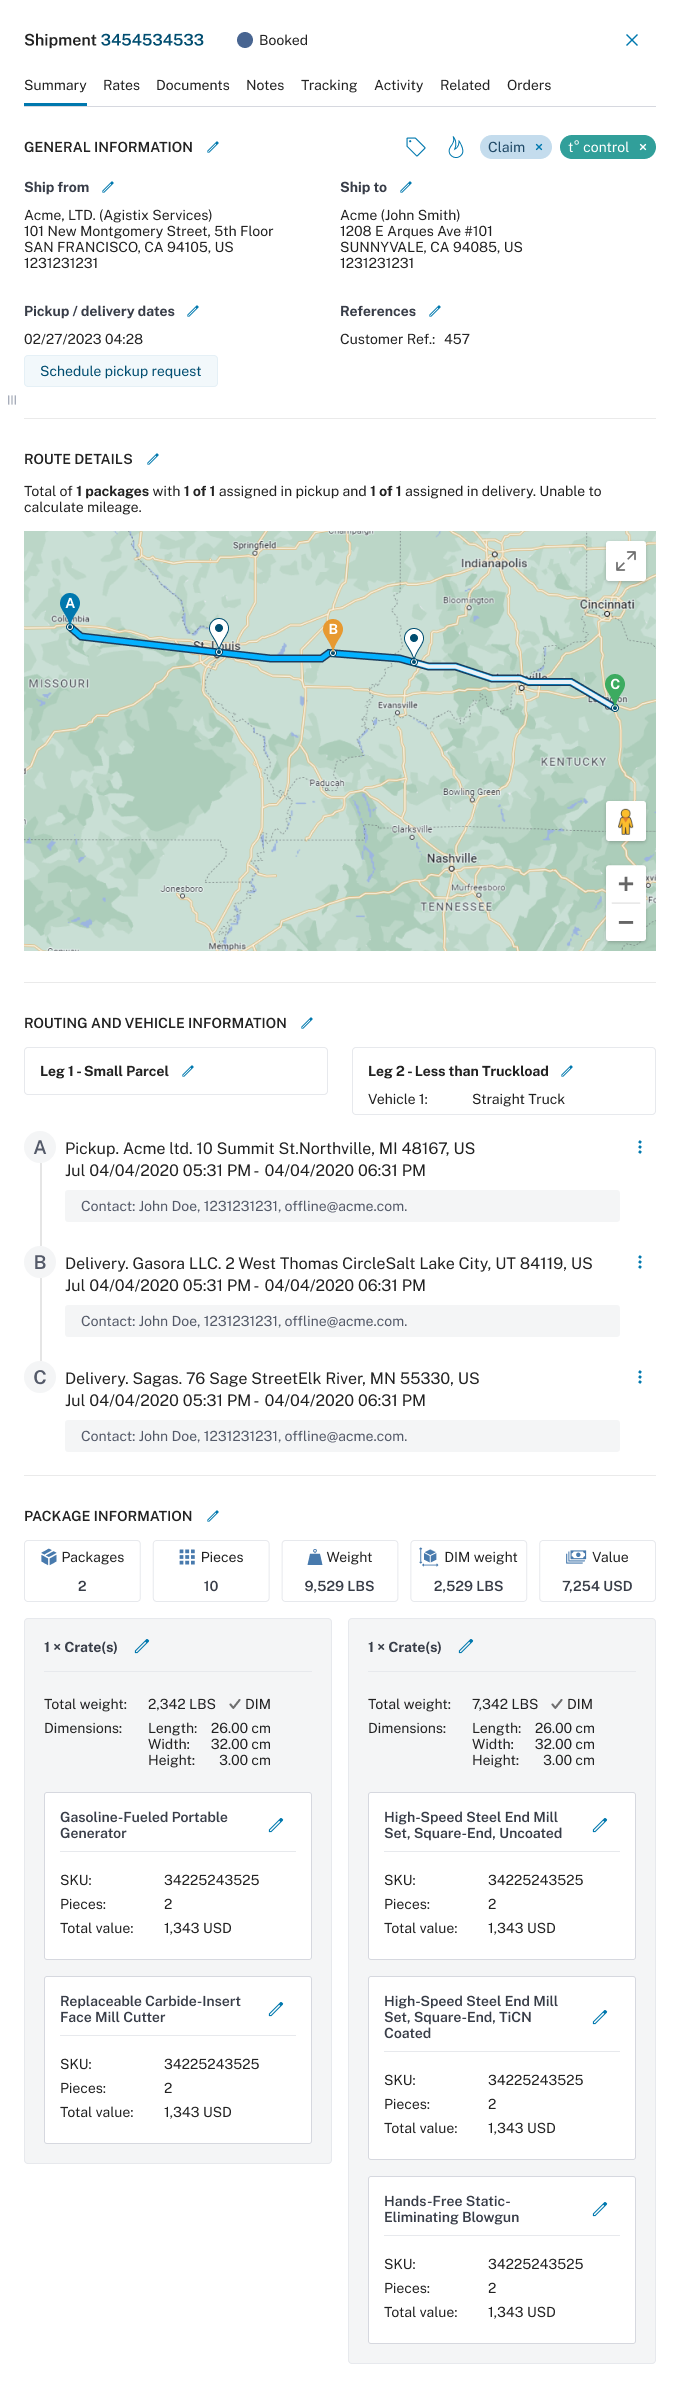The height and width of the screenshot is (2389, 680).
Task: Open shipment number 3454534533 link
Action: coord(152,40)
